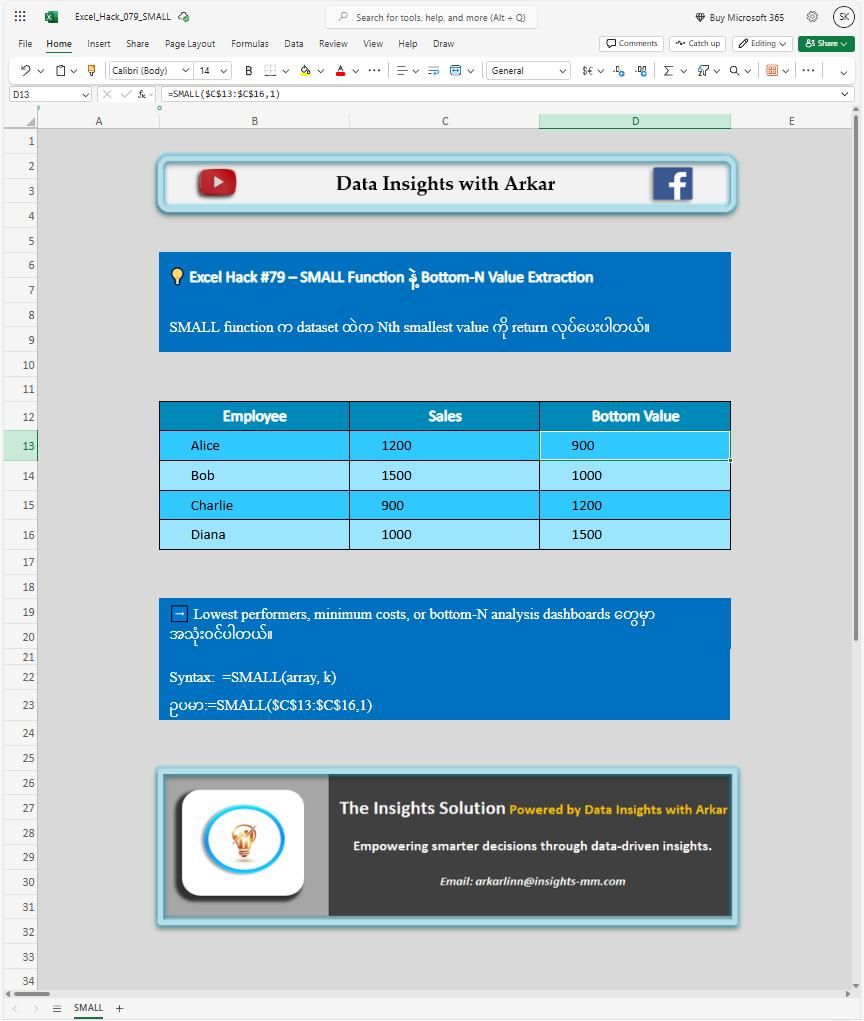This screenshot has height=1021, width=864.
Task: Expand the font name dropdown
Action: click(x=150, y=70)
